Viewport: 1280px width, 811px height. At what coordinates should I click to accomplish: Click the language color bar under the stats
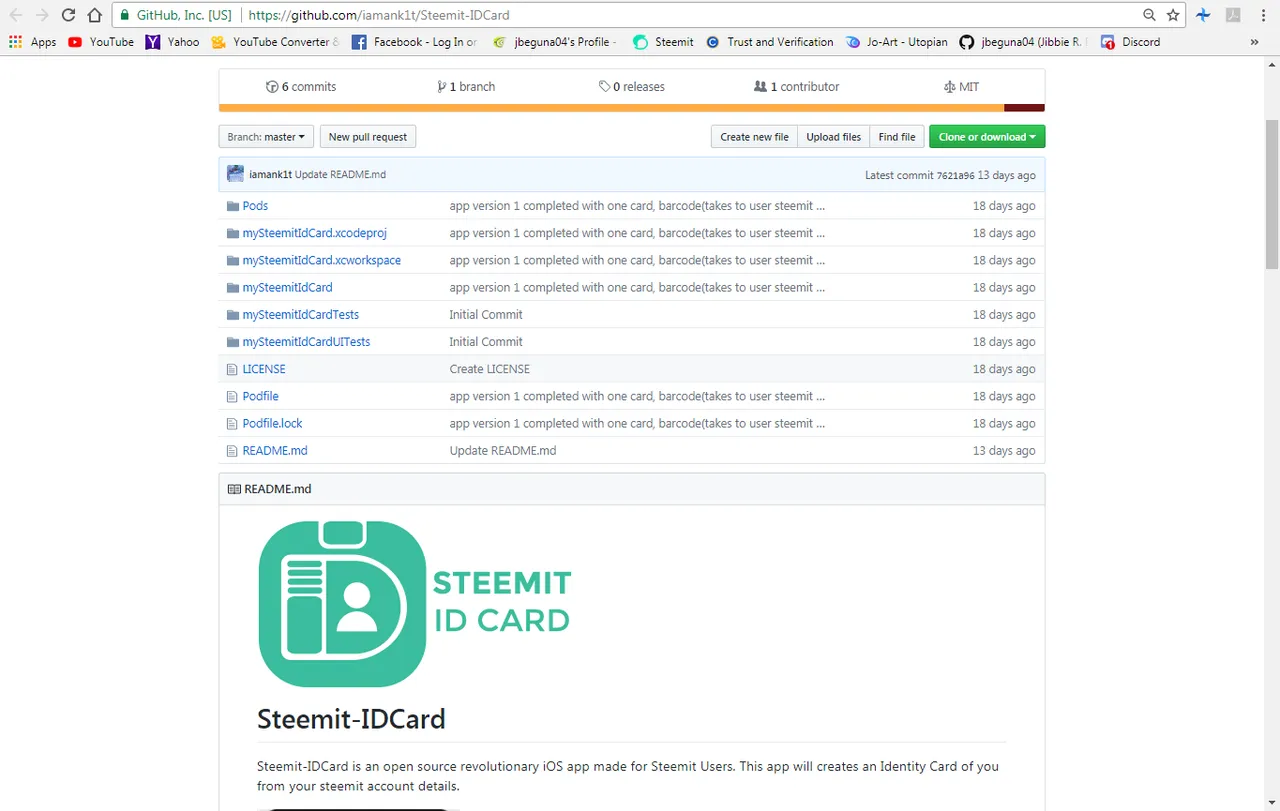click(x=632, y=108)
